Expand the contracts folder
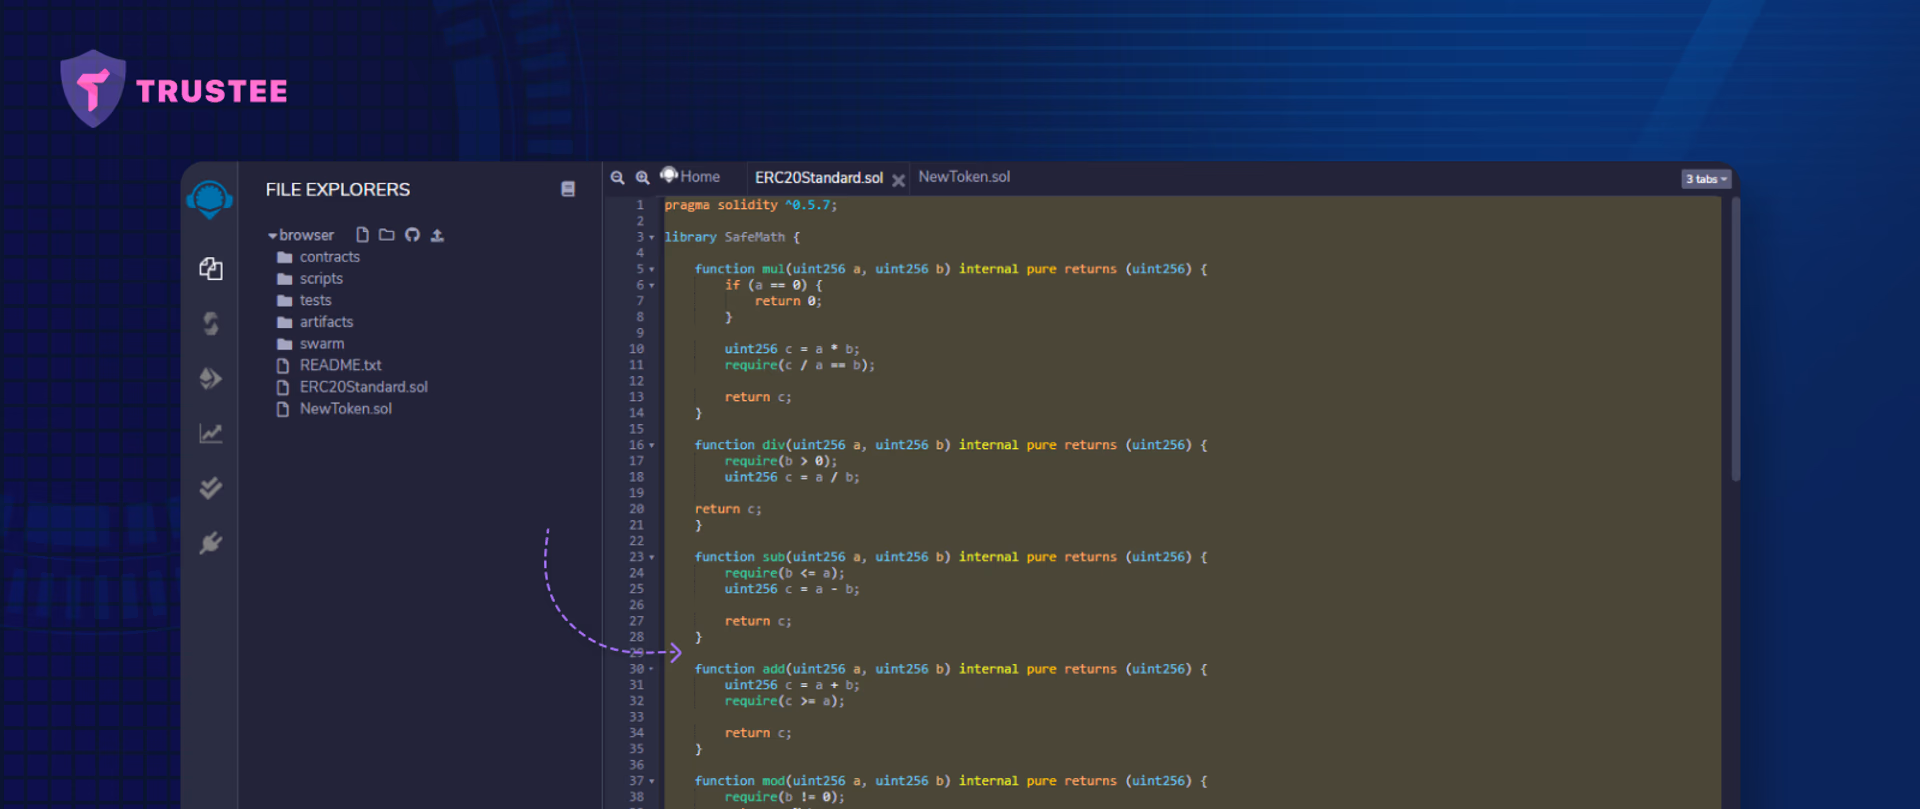Image resolution: width=1920 pixels, height=809 pixels. point(319,257)
